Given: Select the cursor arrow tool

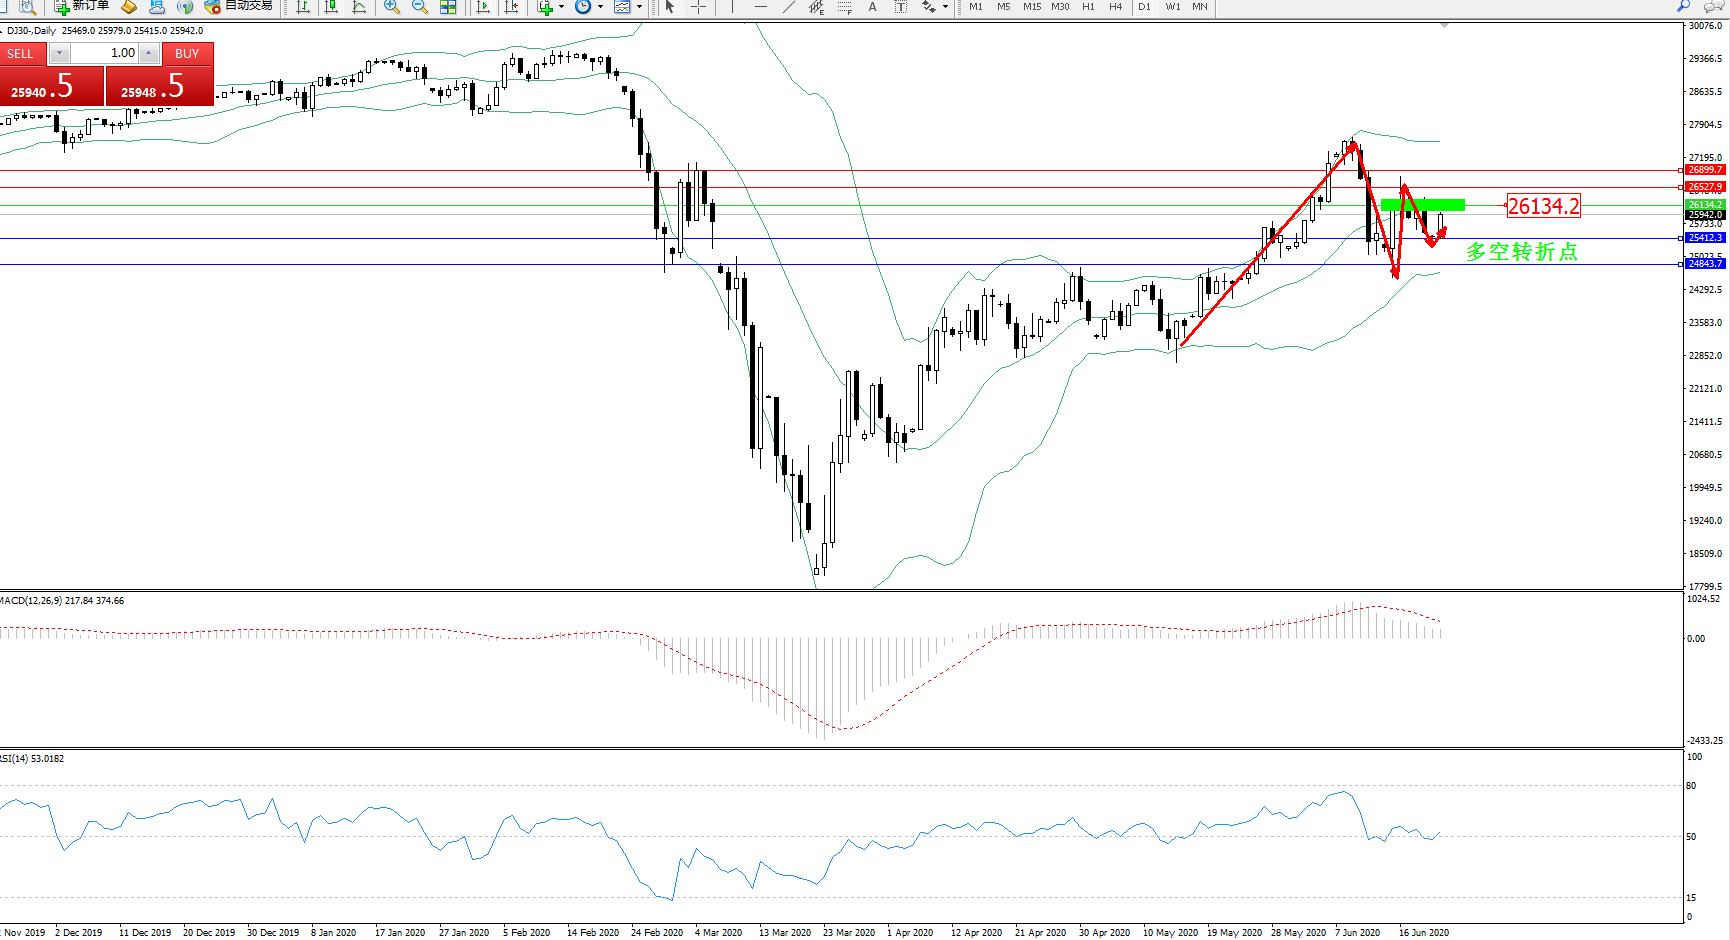Looking at the screenshot, I should (670, 7).
